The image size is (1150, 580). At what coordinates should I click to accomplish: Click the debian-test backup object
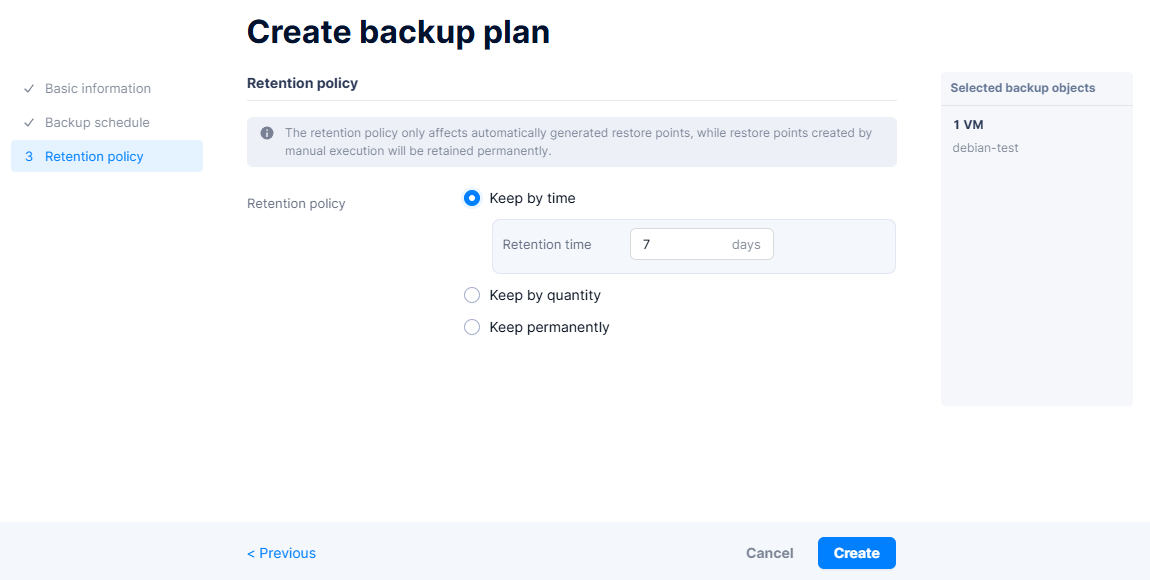[985, 148]
